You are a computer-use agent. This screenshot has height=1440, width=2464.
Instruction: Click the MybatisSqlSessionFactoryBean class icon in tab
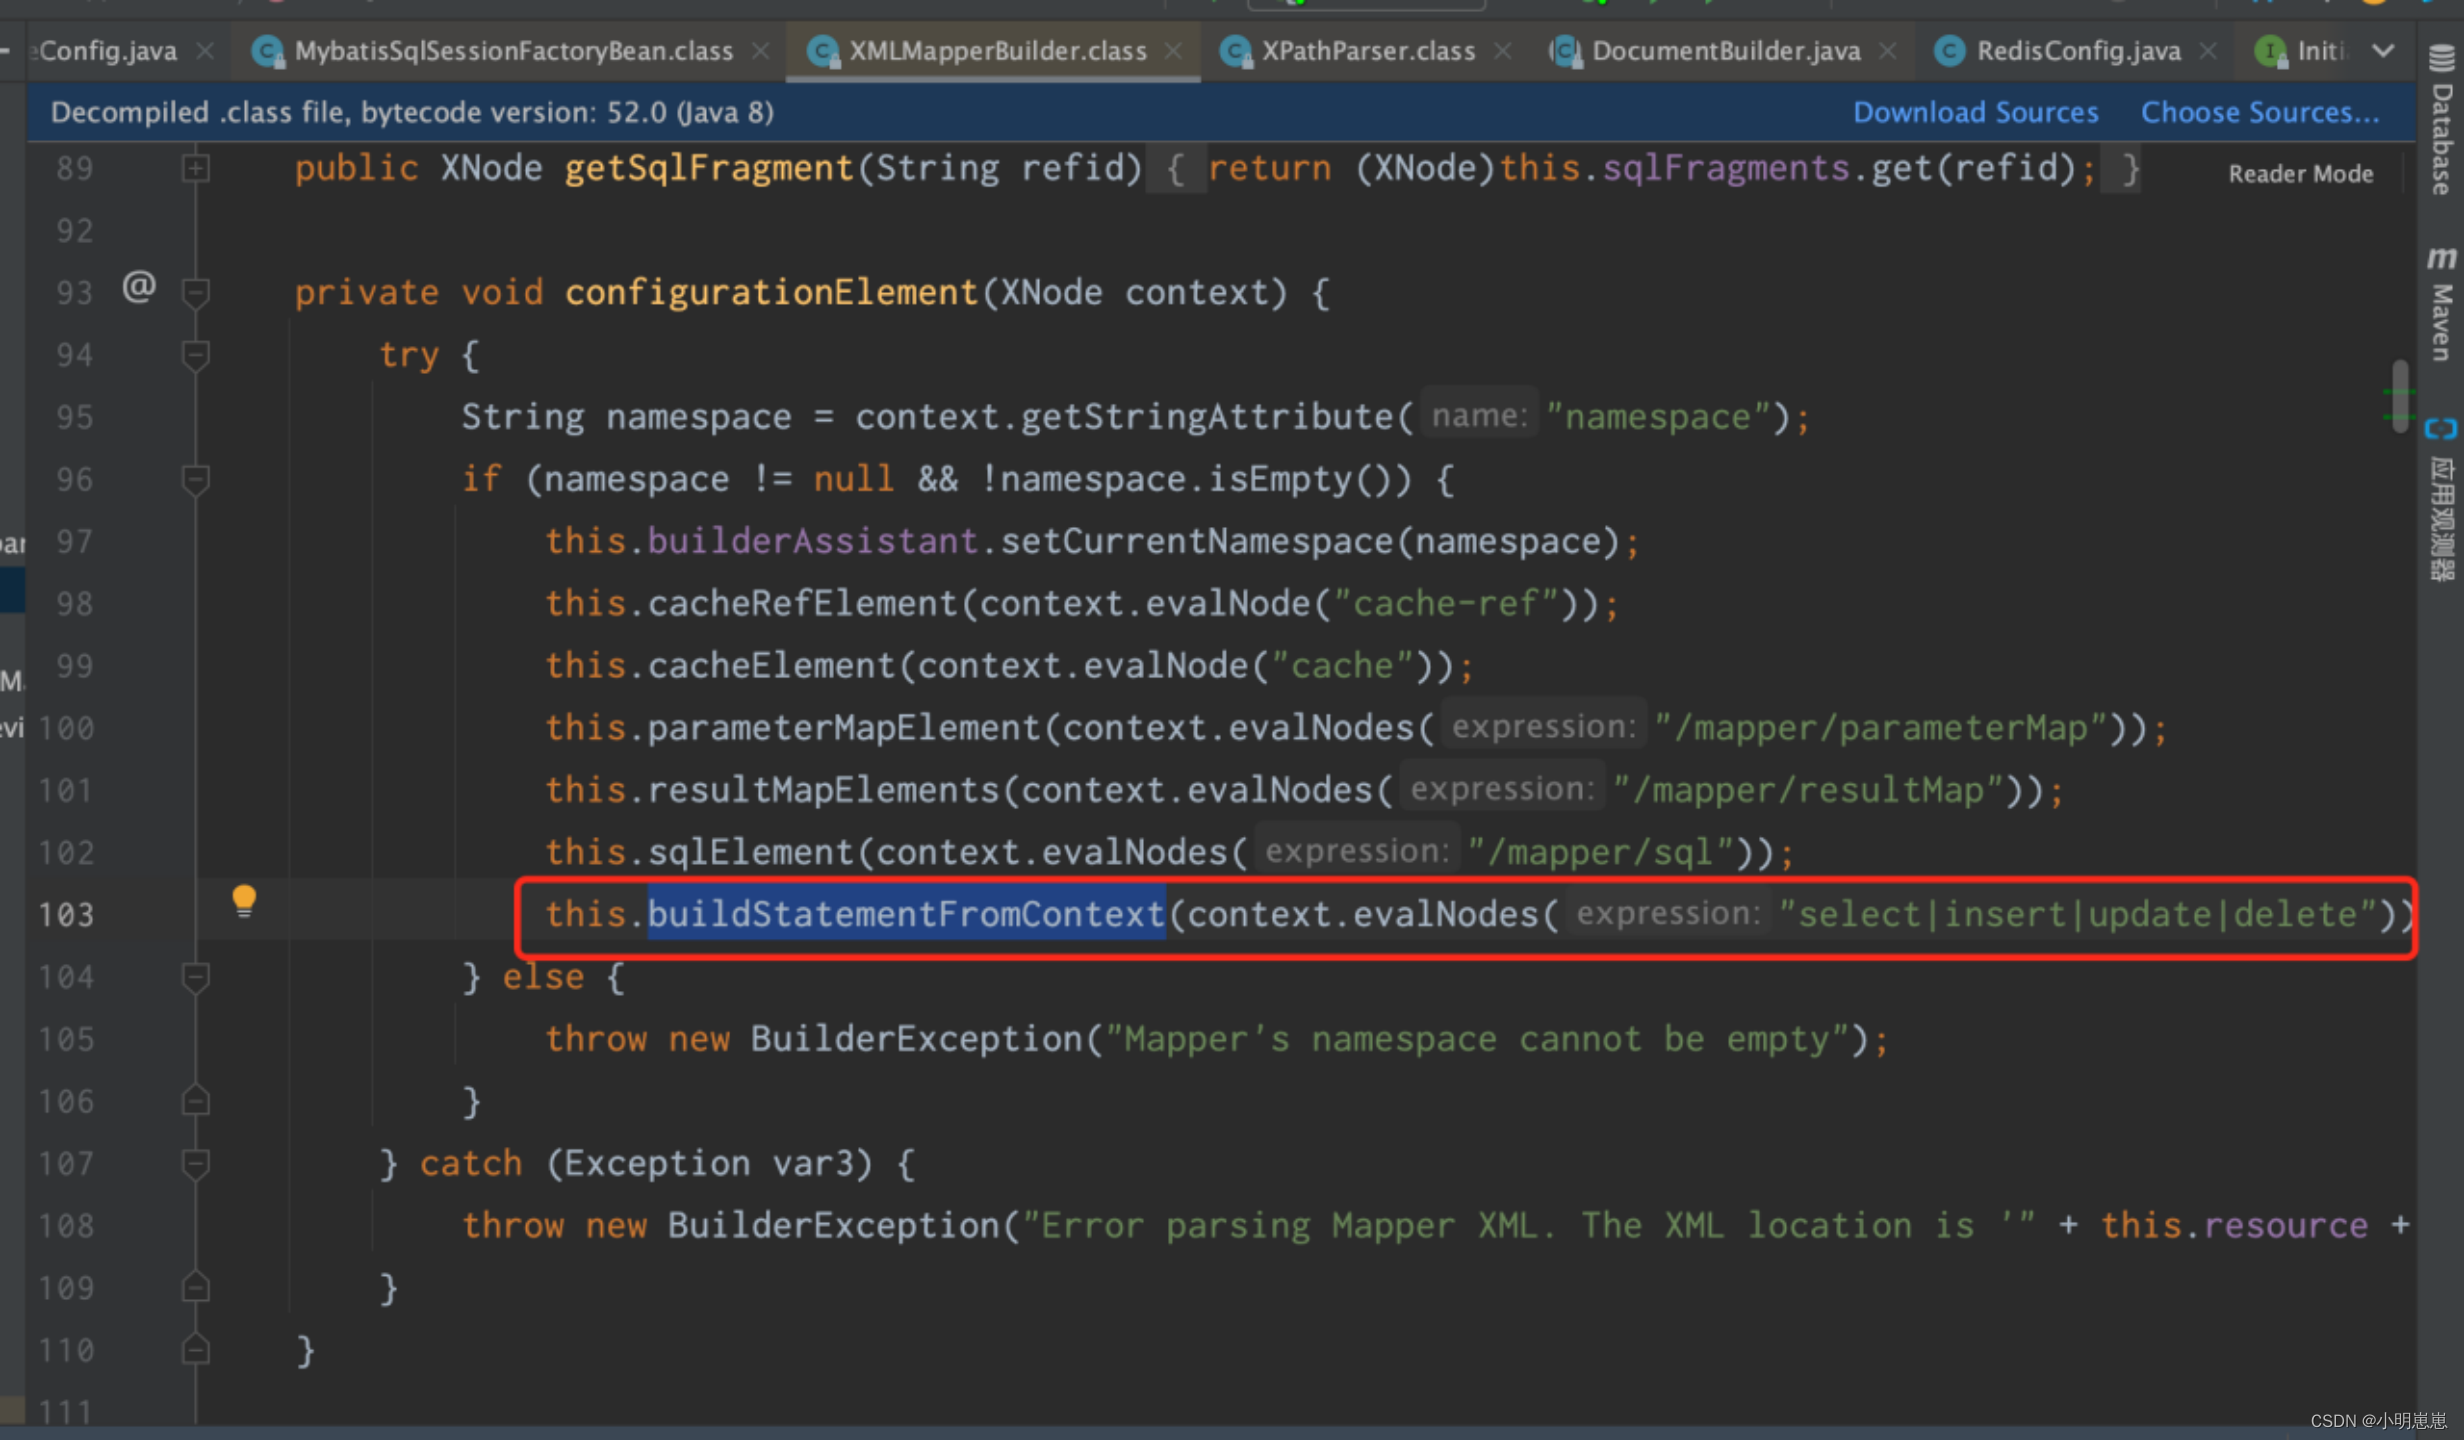[268, 51]
